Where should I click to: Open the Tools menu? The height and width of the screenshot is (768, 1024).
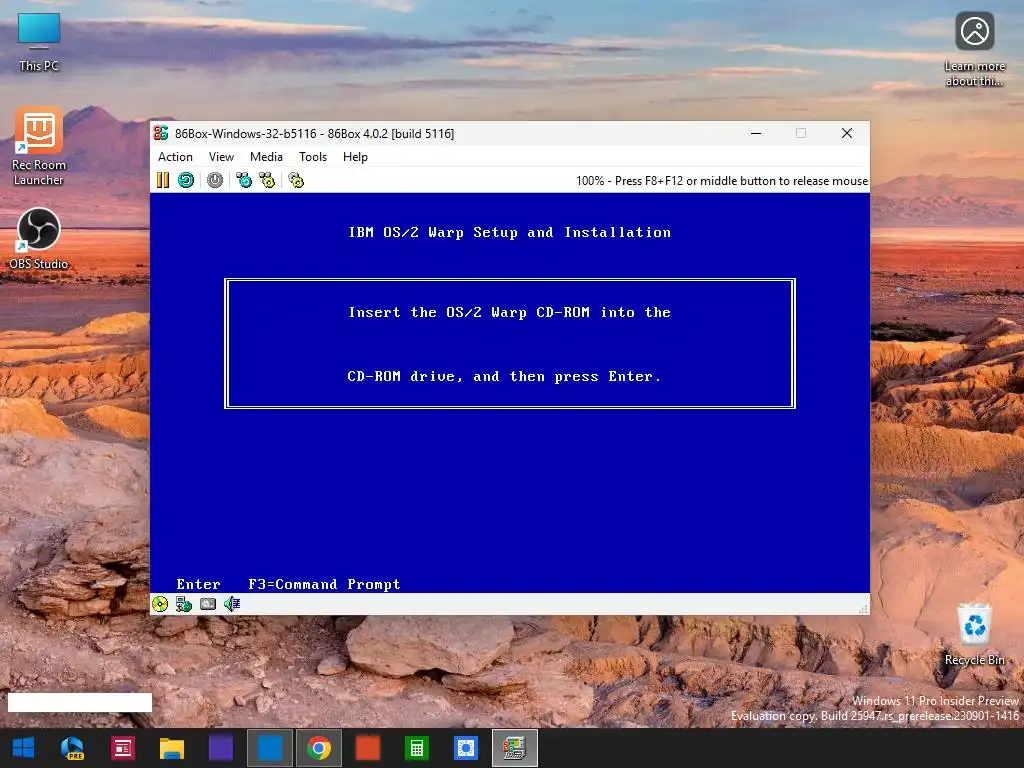point(313,157)
